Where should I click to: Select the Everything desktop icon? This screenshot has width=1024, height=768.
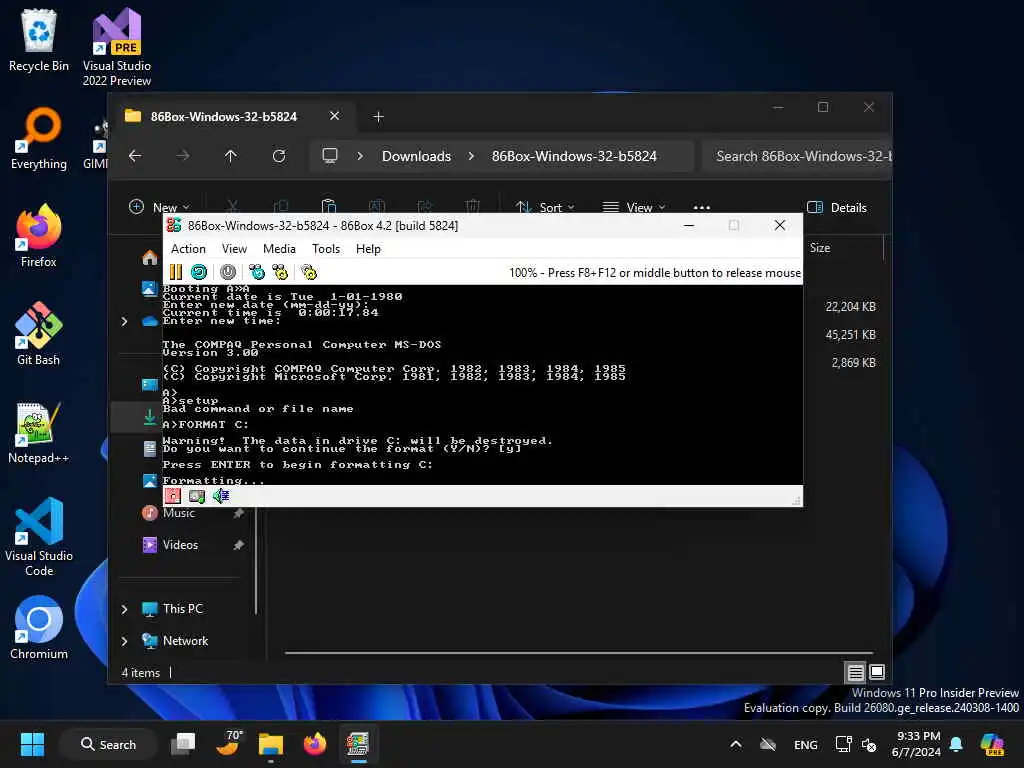39,138
